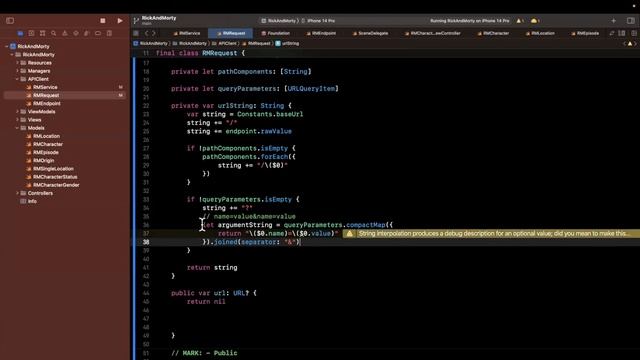Click the yellow warning icon on line 37
Viewport: 640px width, 360px height.
tap(350, 233)
